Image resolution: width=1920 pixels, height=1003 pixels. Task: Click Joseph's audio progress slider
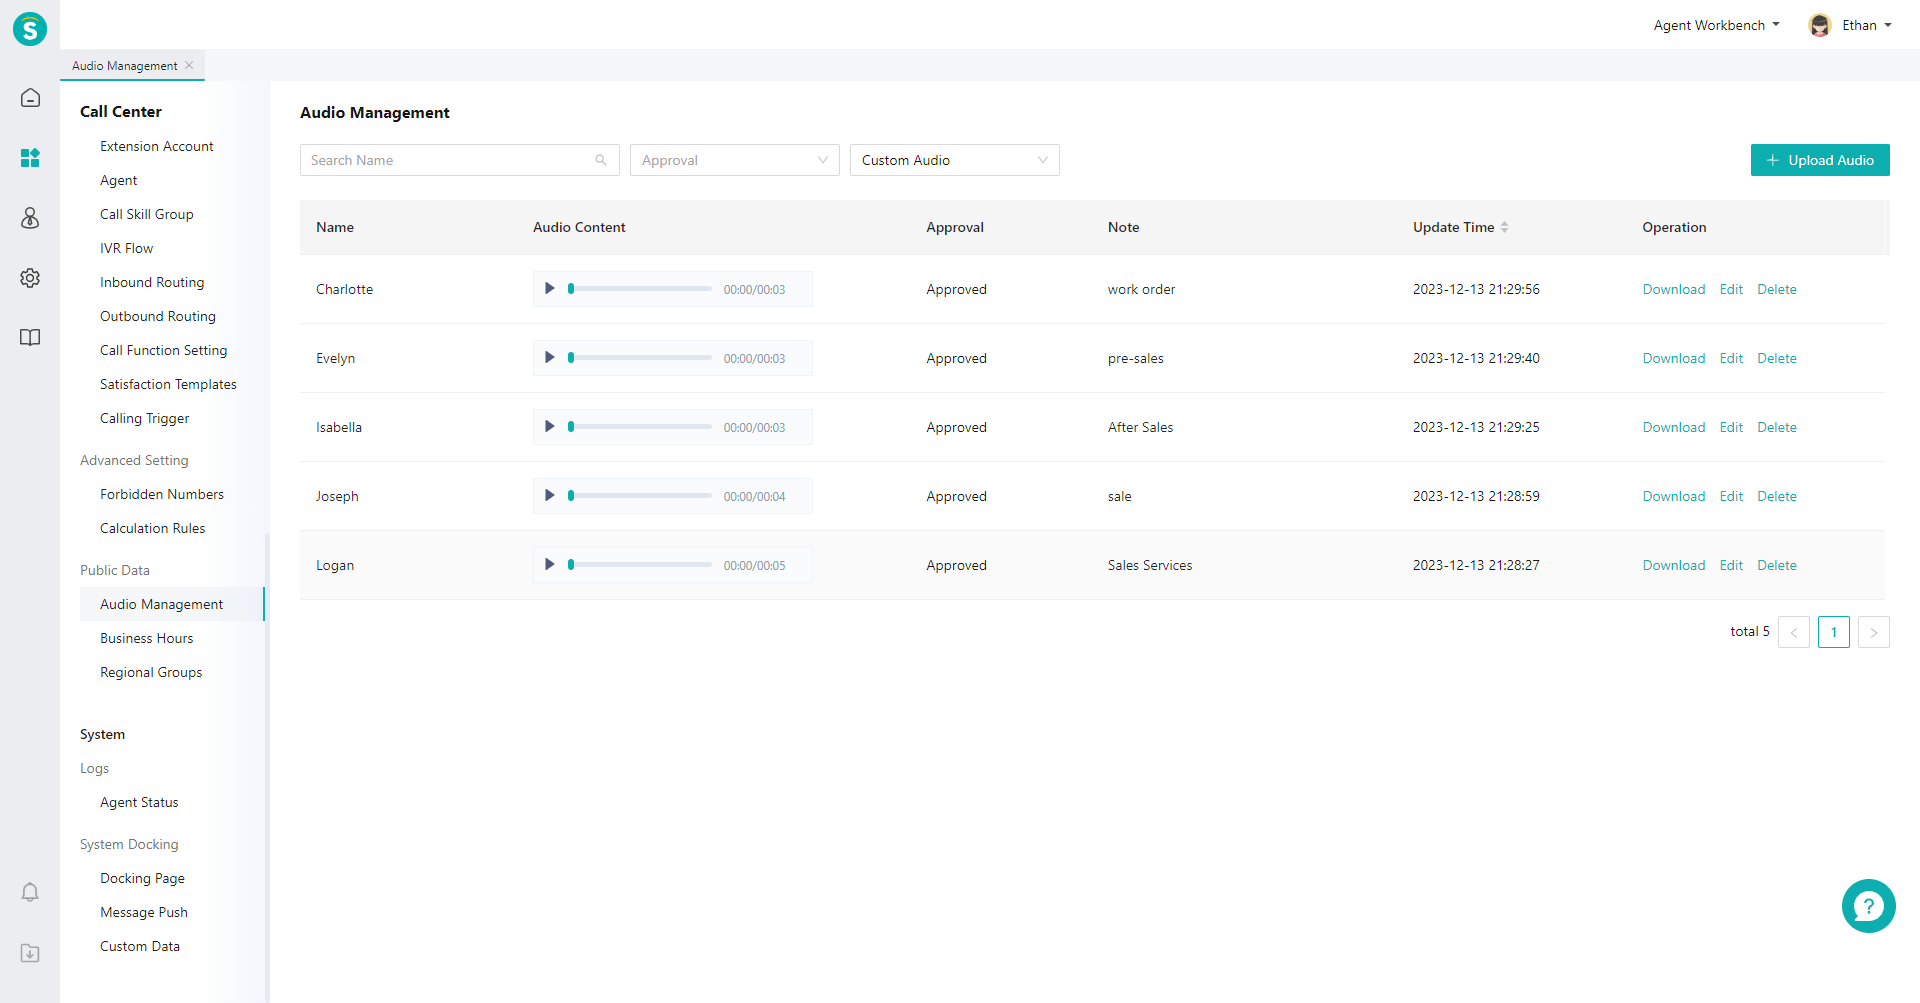tap(640, 496)
